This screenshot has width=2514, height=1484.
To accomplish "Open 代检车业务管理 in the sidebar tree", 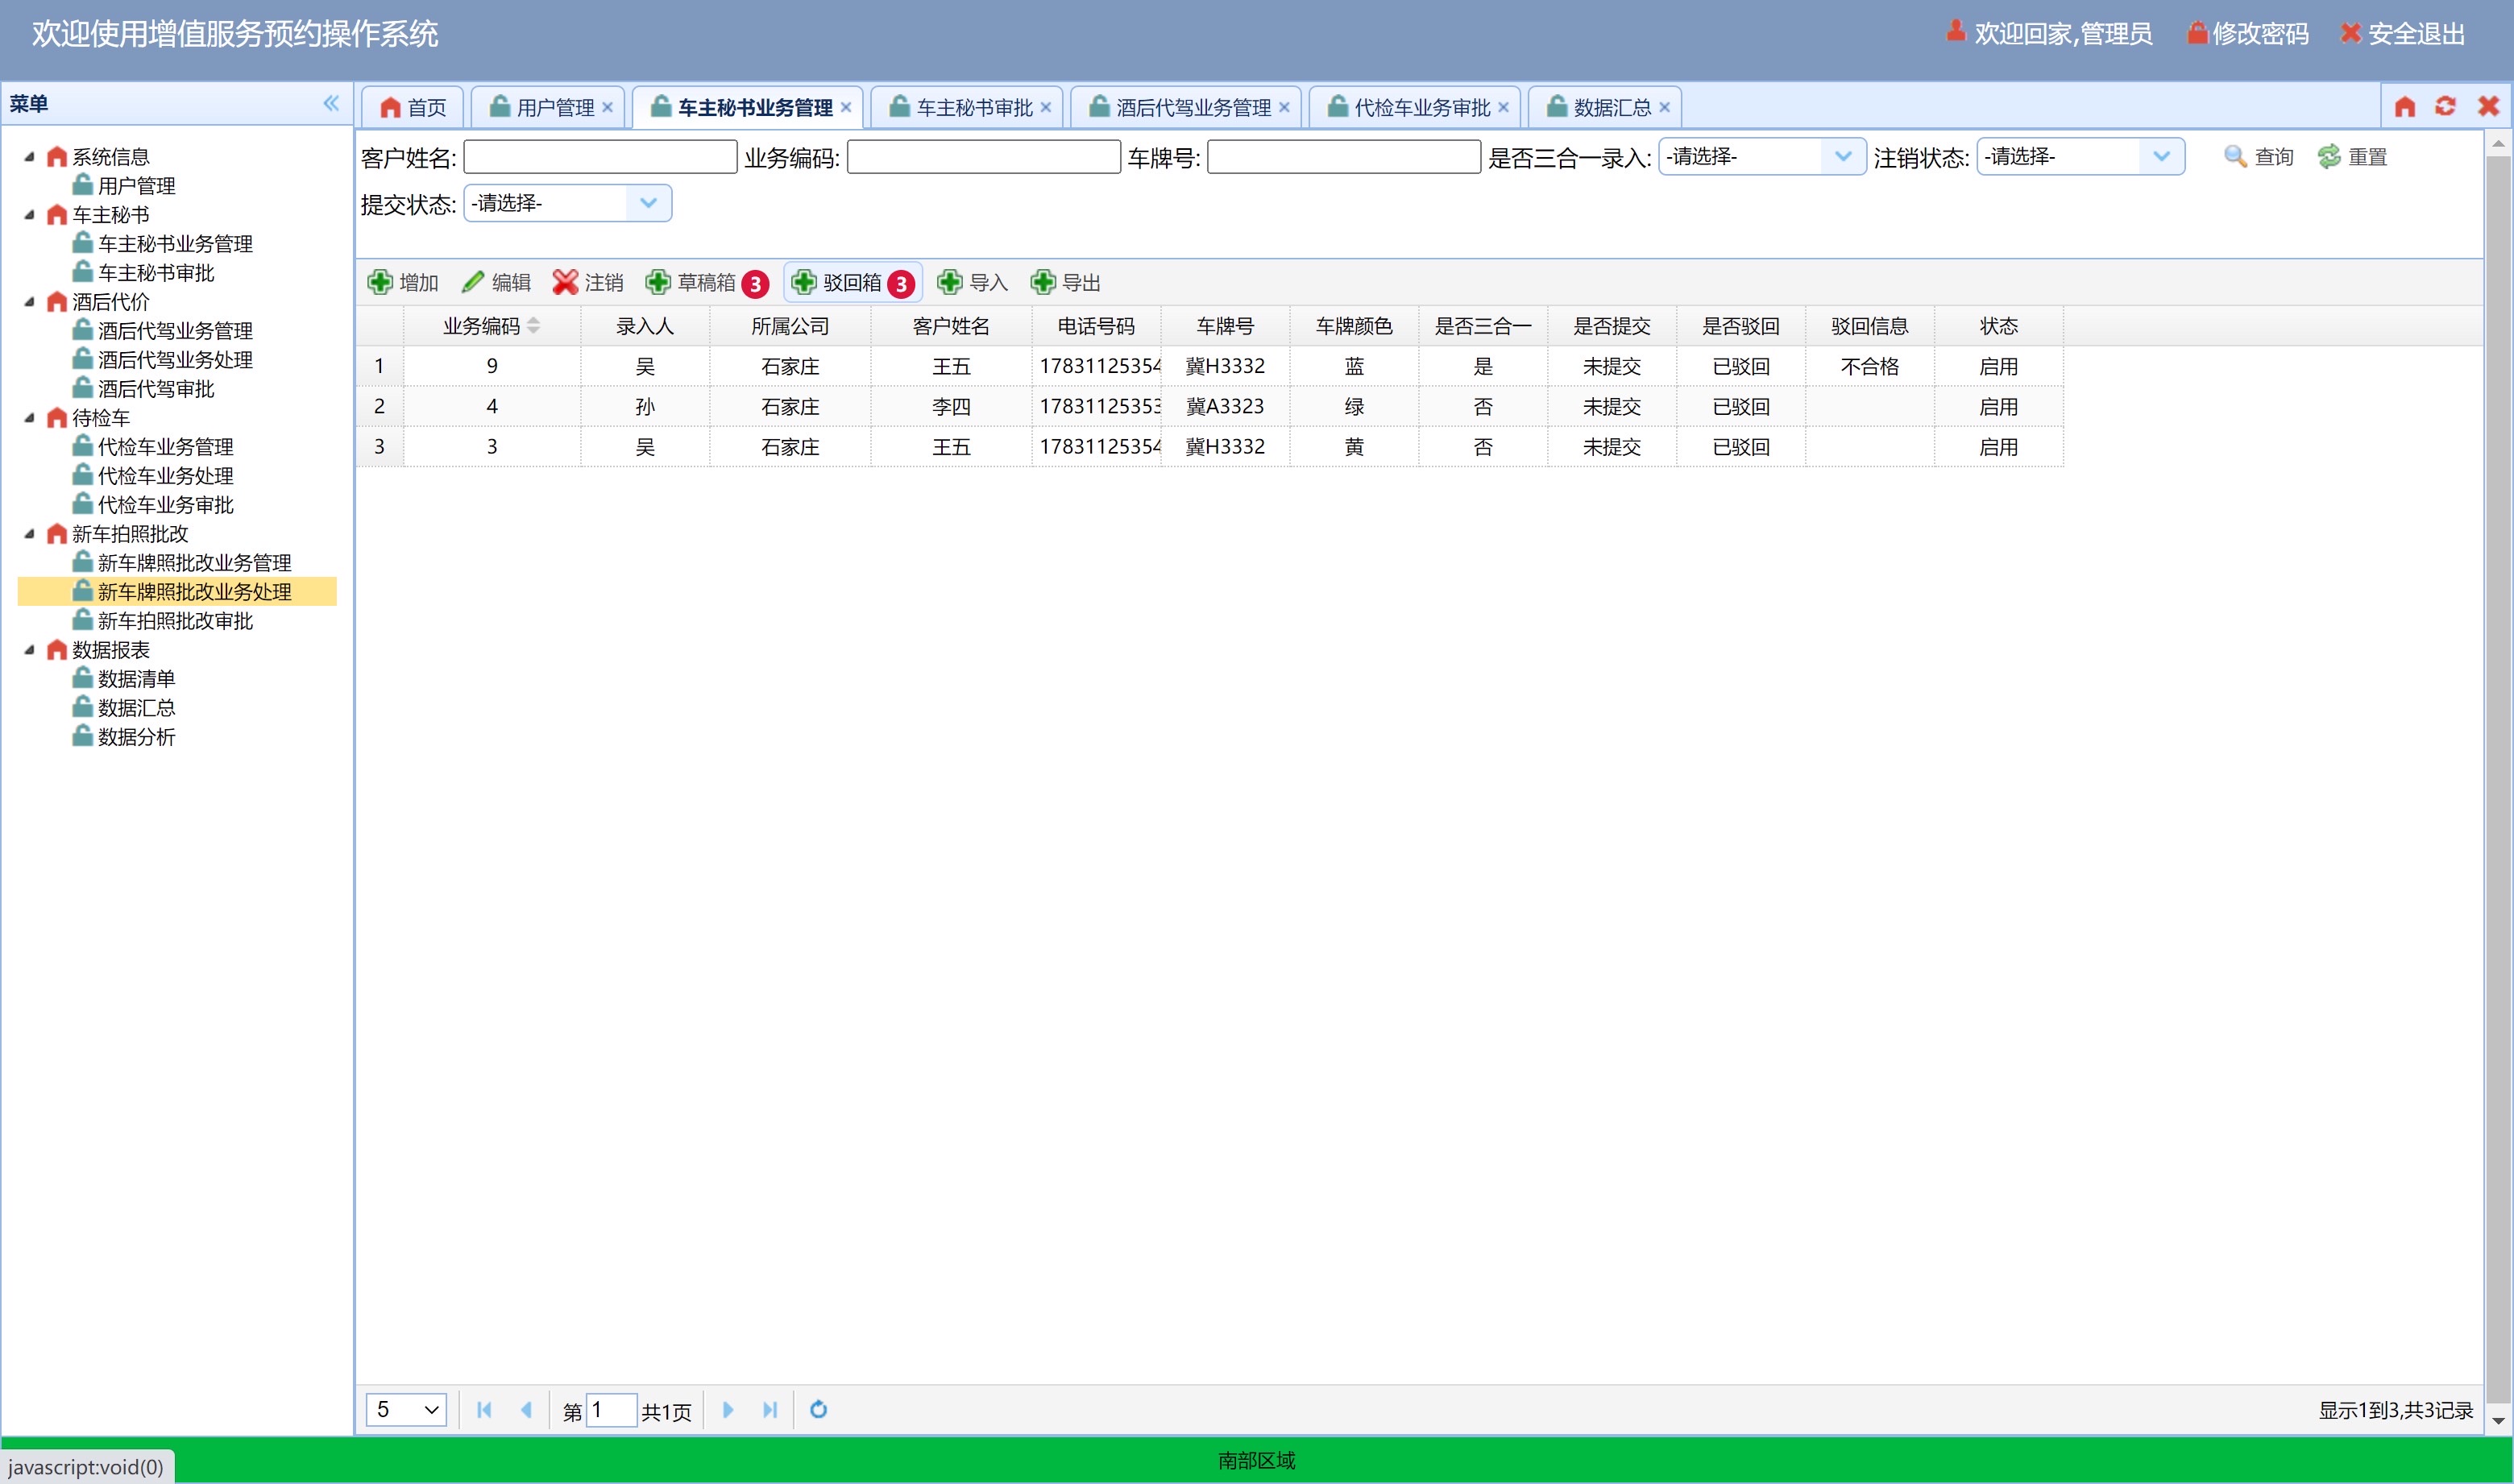I will [x=165, y=447].
